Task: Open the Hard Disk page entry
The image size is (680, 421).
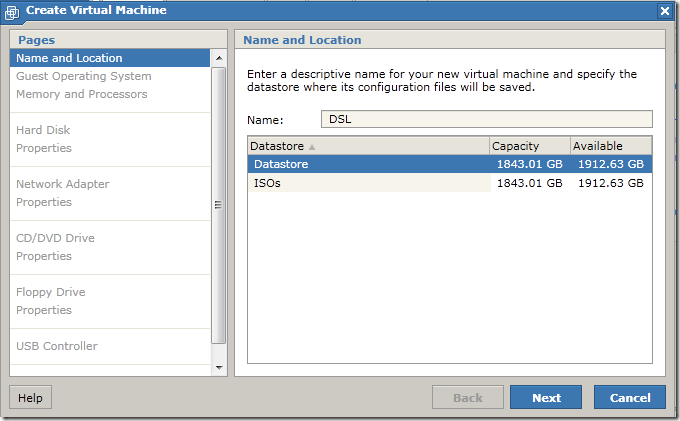Action: click(x=43, y=130)
